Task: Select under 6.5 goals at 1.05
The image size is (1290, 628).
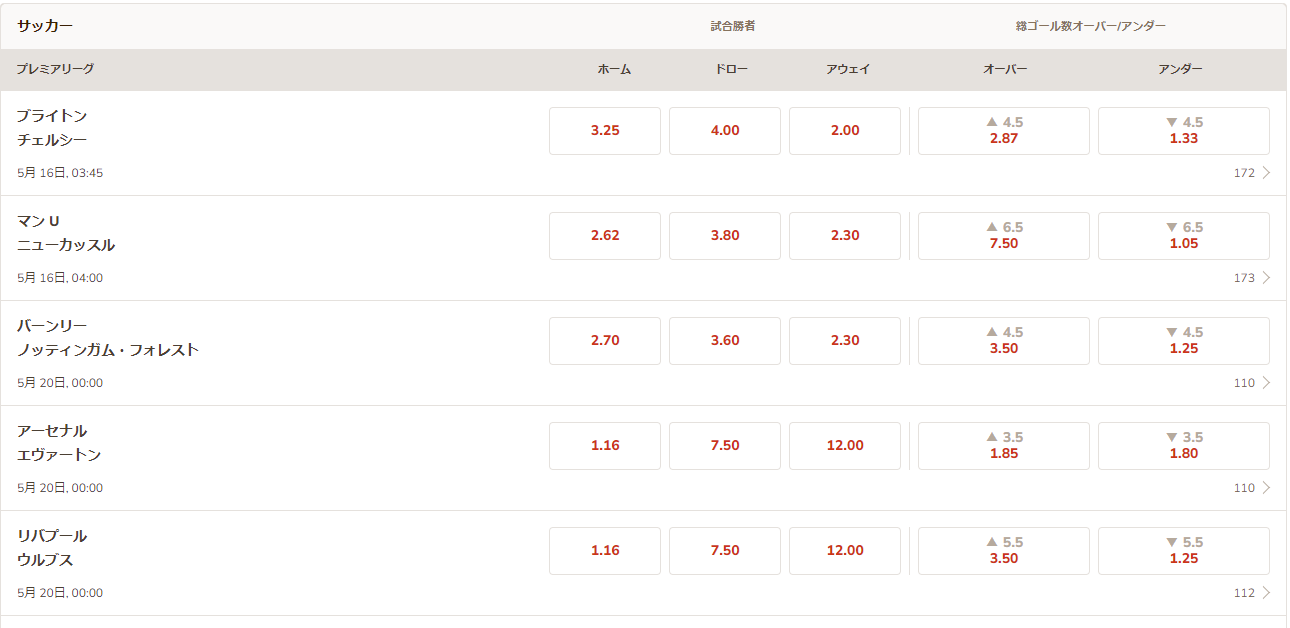Action: pos(1184,236)
